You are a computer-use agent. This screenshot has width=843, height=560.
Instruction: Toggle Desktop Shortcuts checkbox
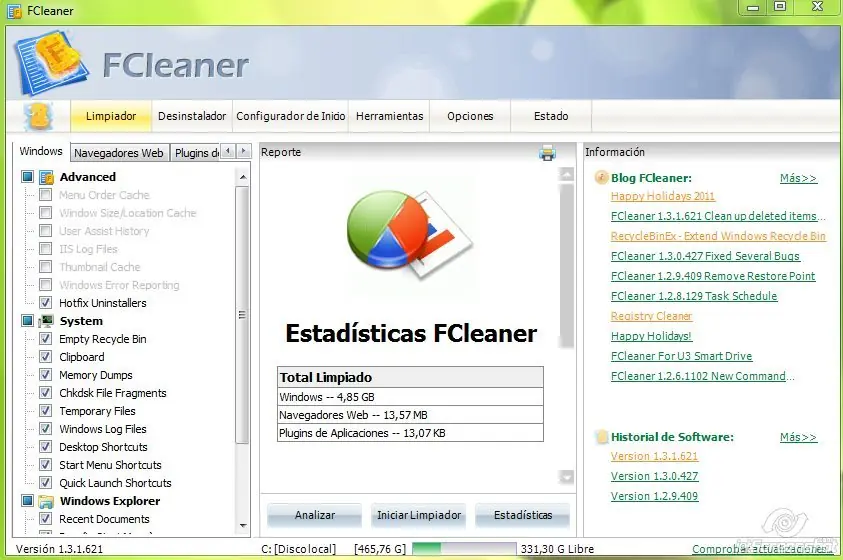tap(46, 447)
